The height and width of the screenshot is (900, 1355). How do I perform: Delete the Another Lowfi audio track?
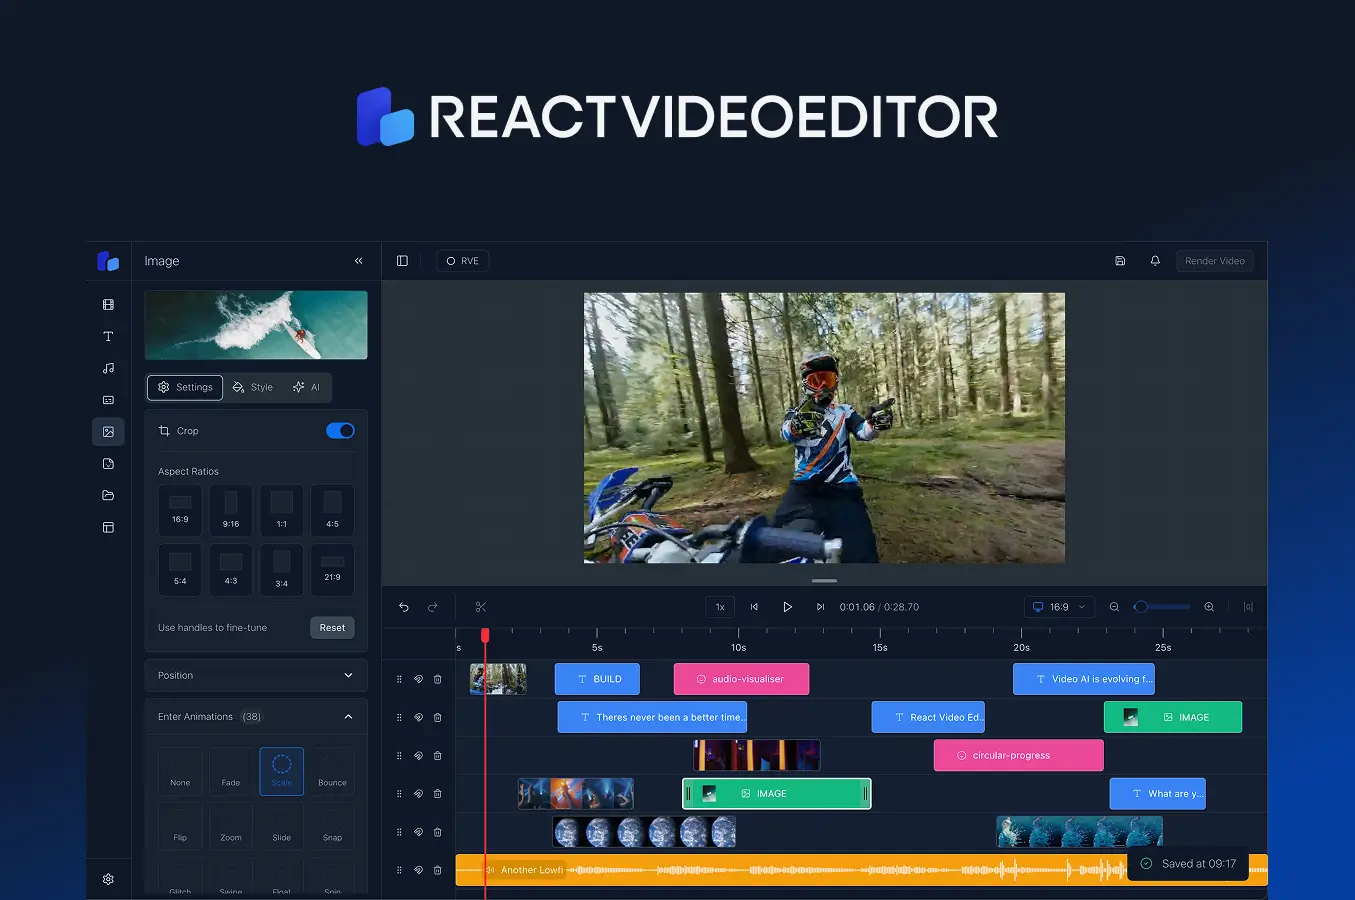point(437,870)
